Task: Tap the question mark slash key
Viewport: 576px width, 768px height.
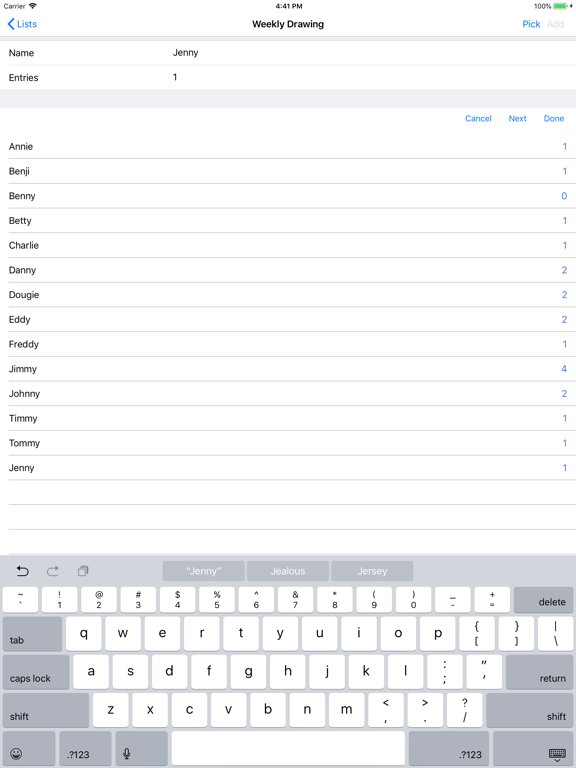Action: (464, 710)
